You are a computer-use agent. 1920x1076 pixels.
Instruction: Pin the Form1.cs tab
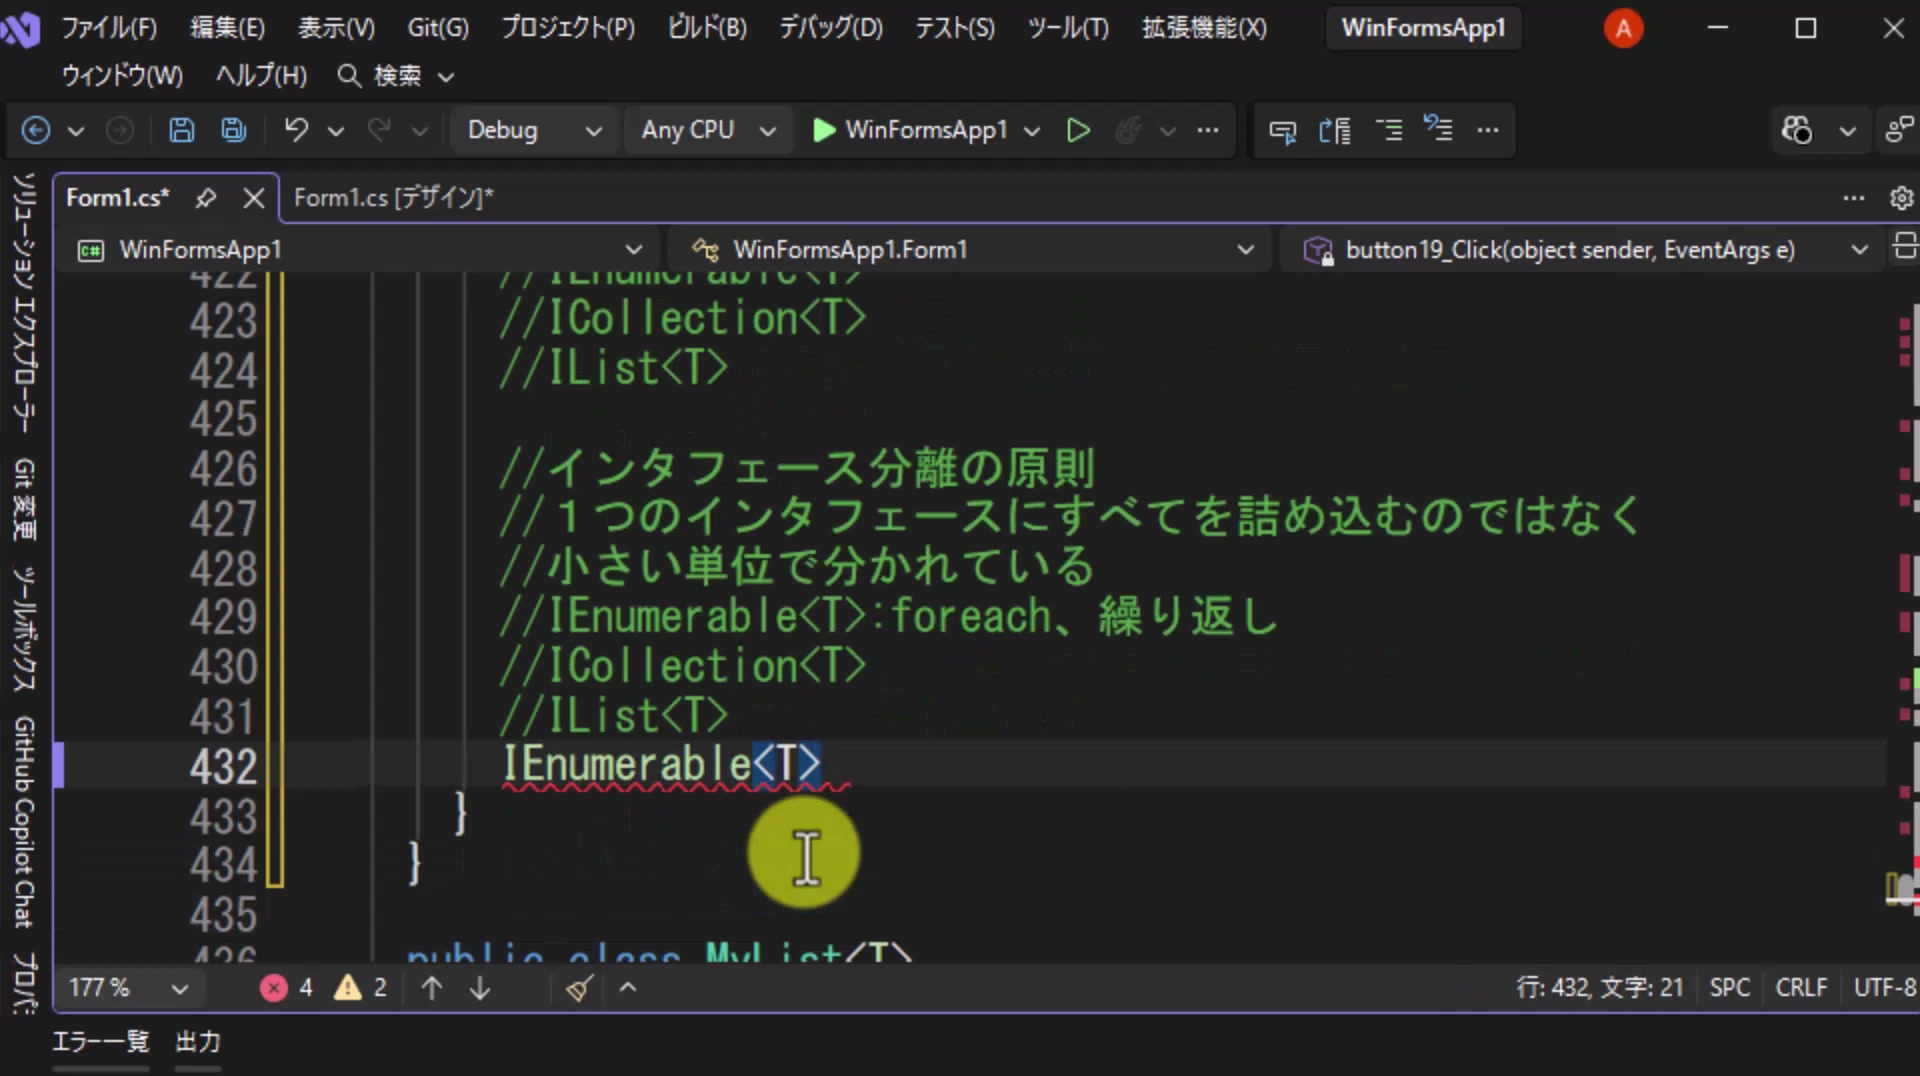[x=206, y=198]
